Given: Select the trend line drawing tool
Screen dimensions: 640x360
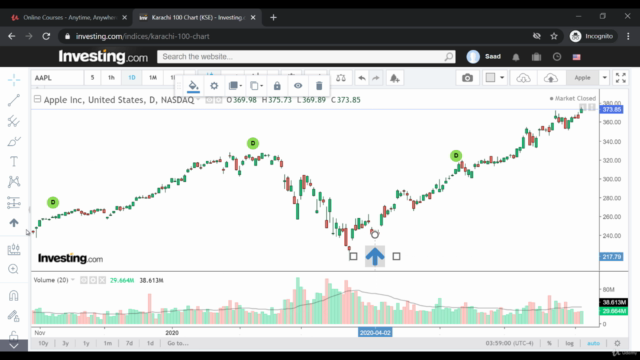Looking at the screenshot, I should click(14, 100).
